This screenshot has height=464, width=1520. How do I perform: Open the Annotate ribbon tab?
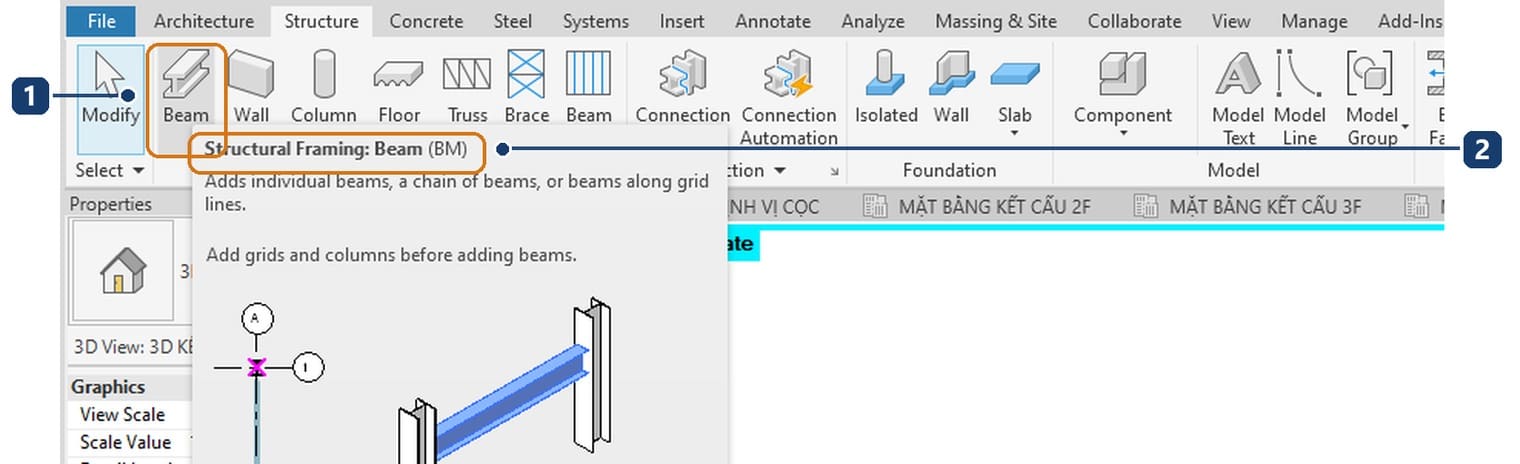point(773,20)
